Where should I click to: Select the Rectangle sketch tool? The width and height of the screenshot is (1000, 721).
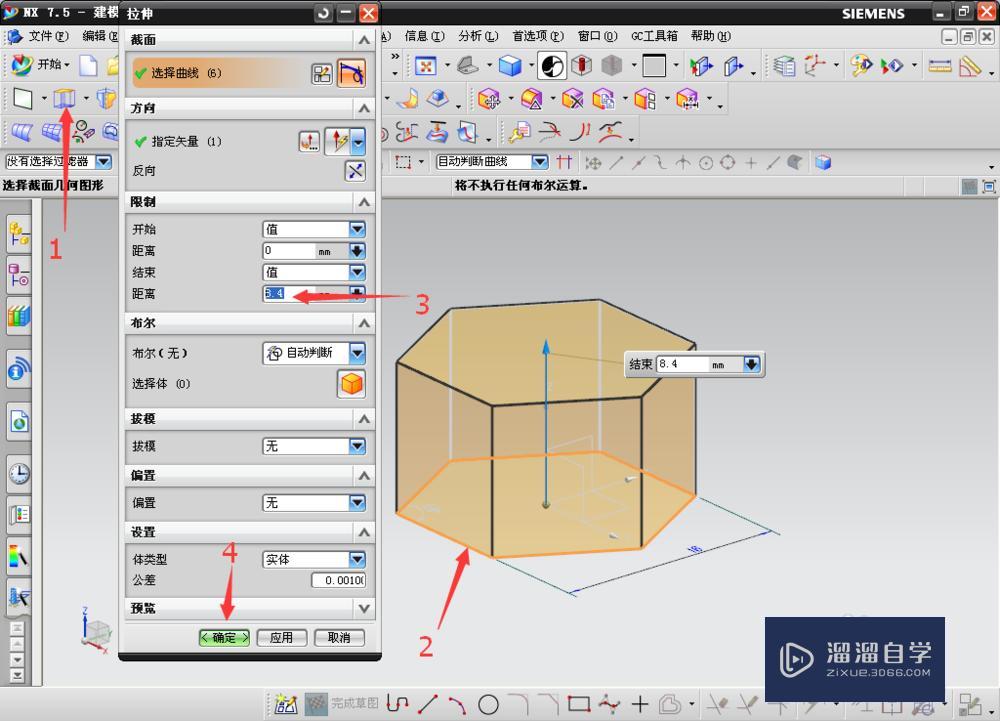coord(578,704)
